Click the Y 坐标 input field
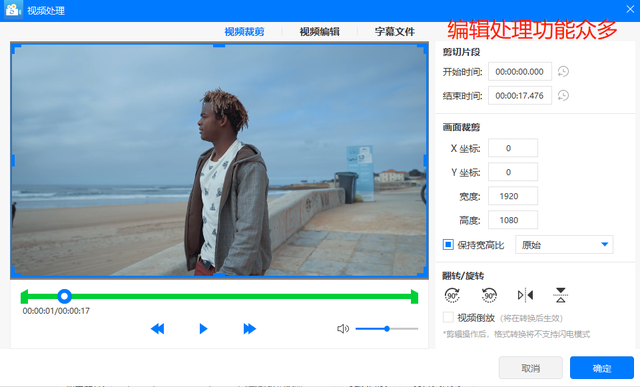Viewport: 640px width, 387px height. point(513,172)
